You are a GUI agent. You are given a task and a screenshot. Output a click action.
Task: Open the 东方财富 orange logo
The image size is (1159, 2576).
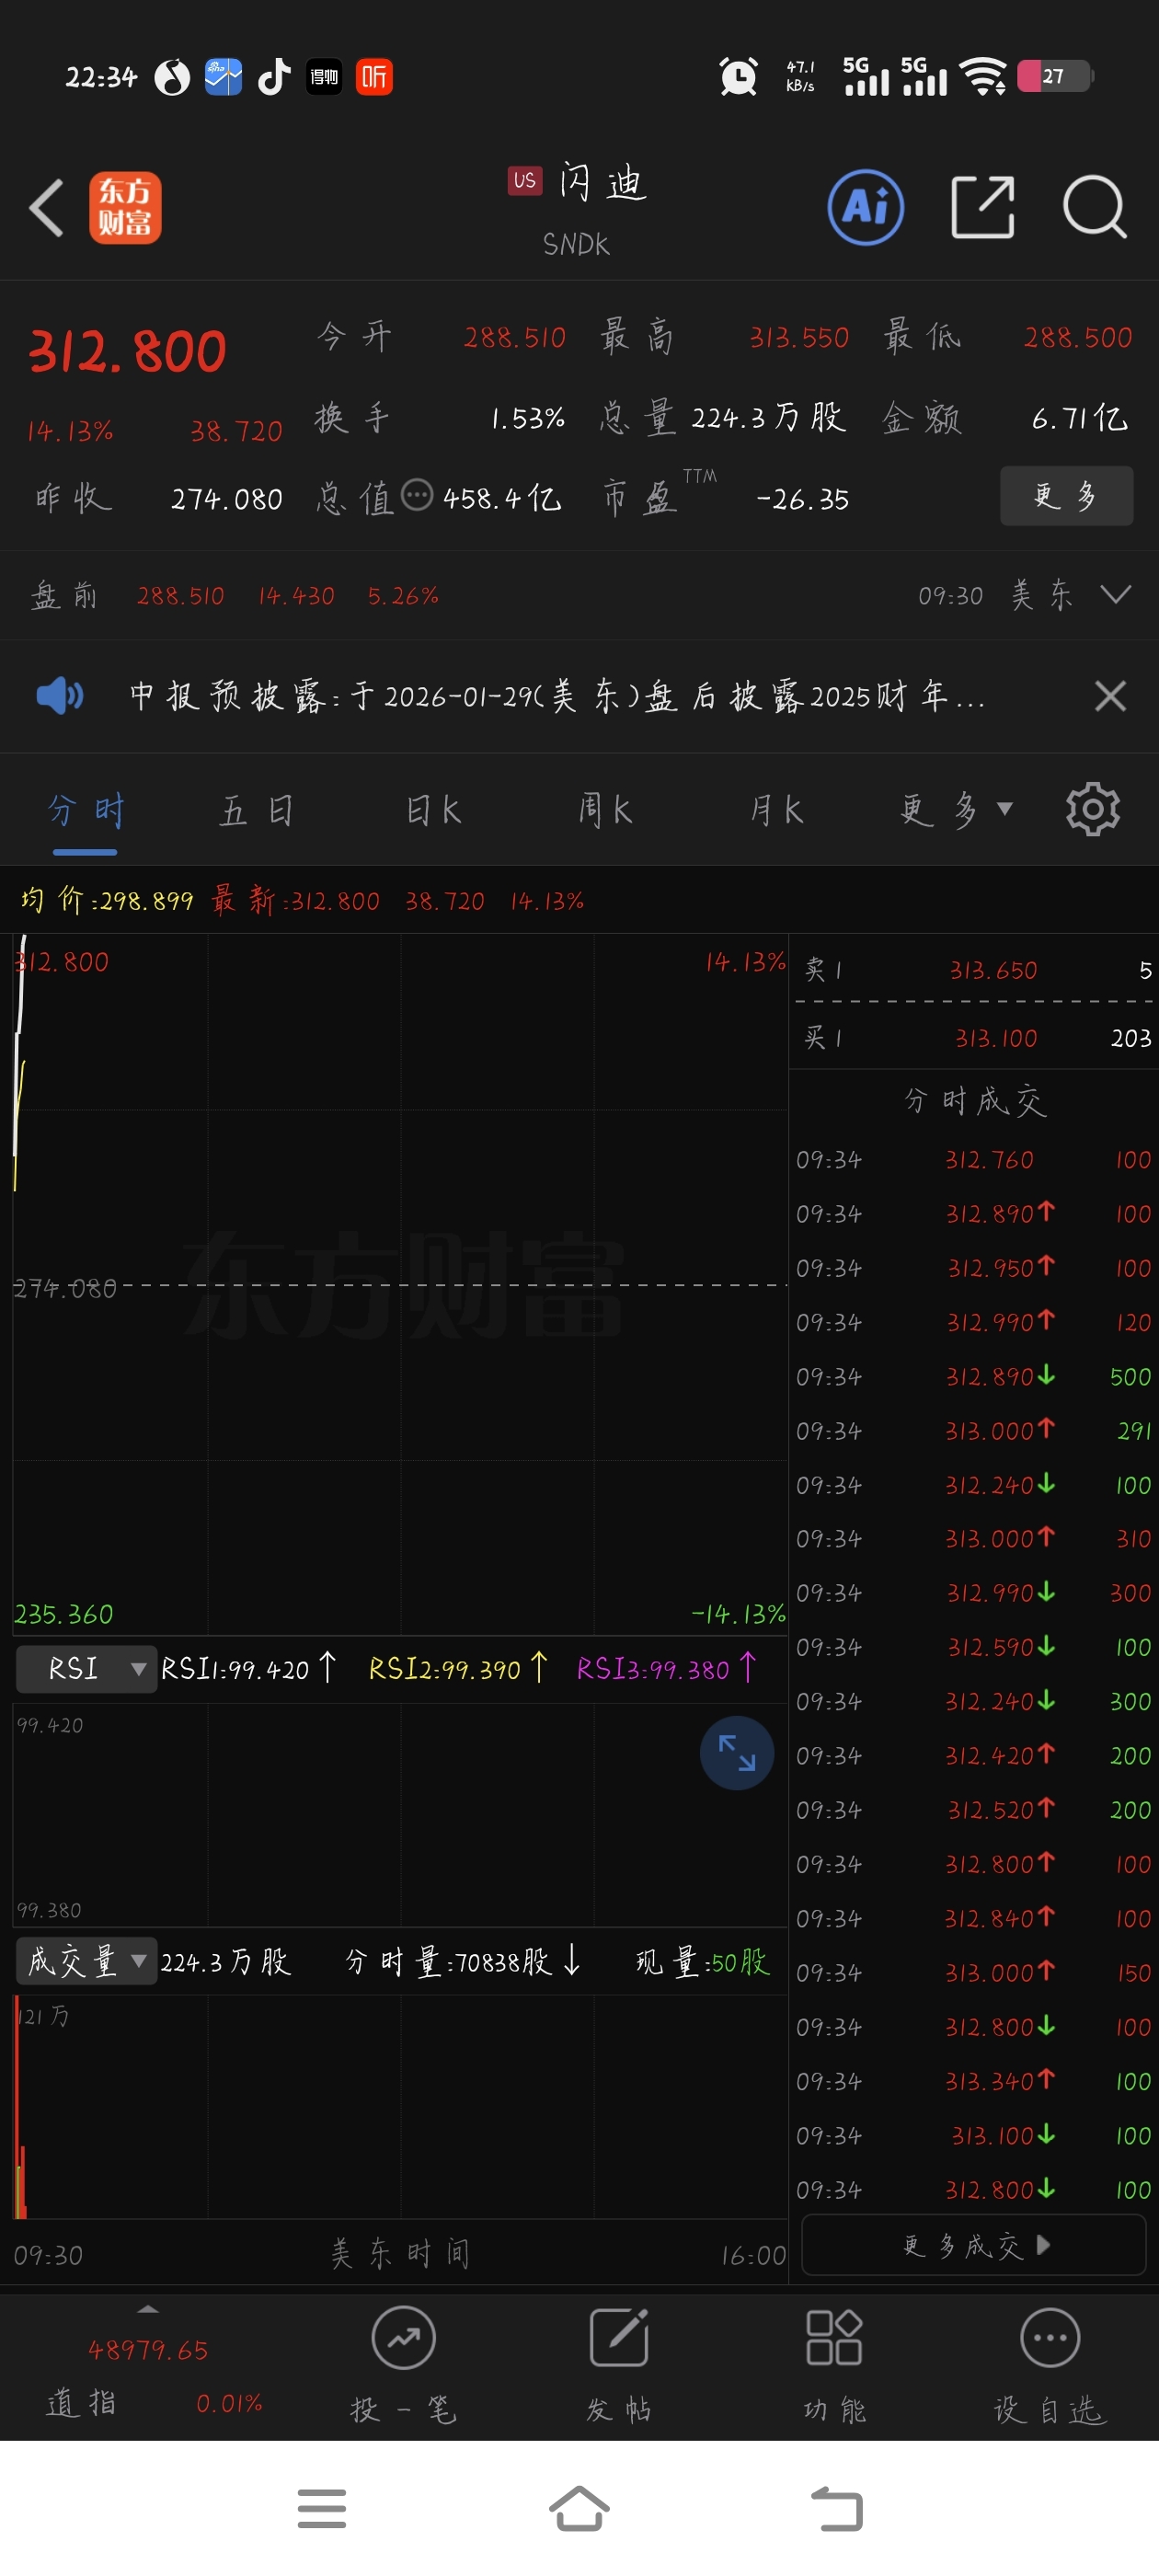[x=125, y=208]
